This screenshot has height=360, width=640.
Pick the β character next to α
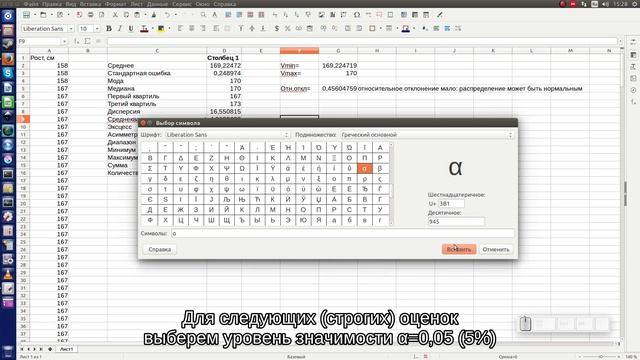coord(380,168)
